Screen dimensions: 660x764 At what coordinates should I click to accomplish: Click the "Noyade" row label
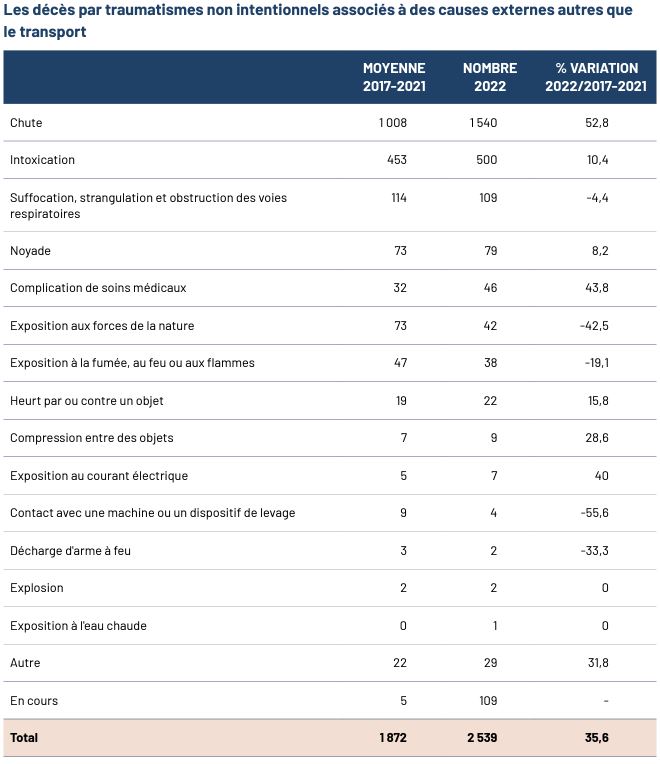click(30, 251)
